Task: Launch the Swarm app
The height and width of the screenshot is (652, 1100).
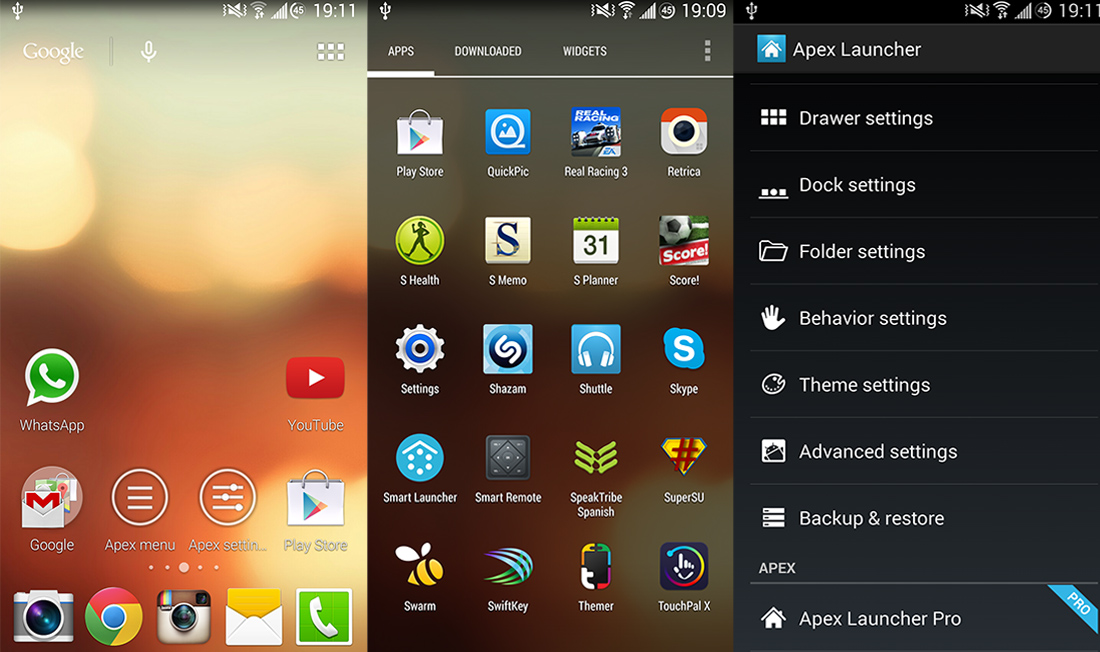Action: [419, 570]
